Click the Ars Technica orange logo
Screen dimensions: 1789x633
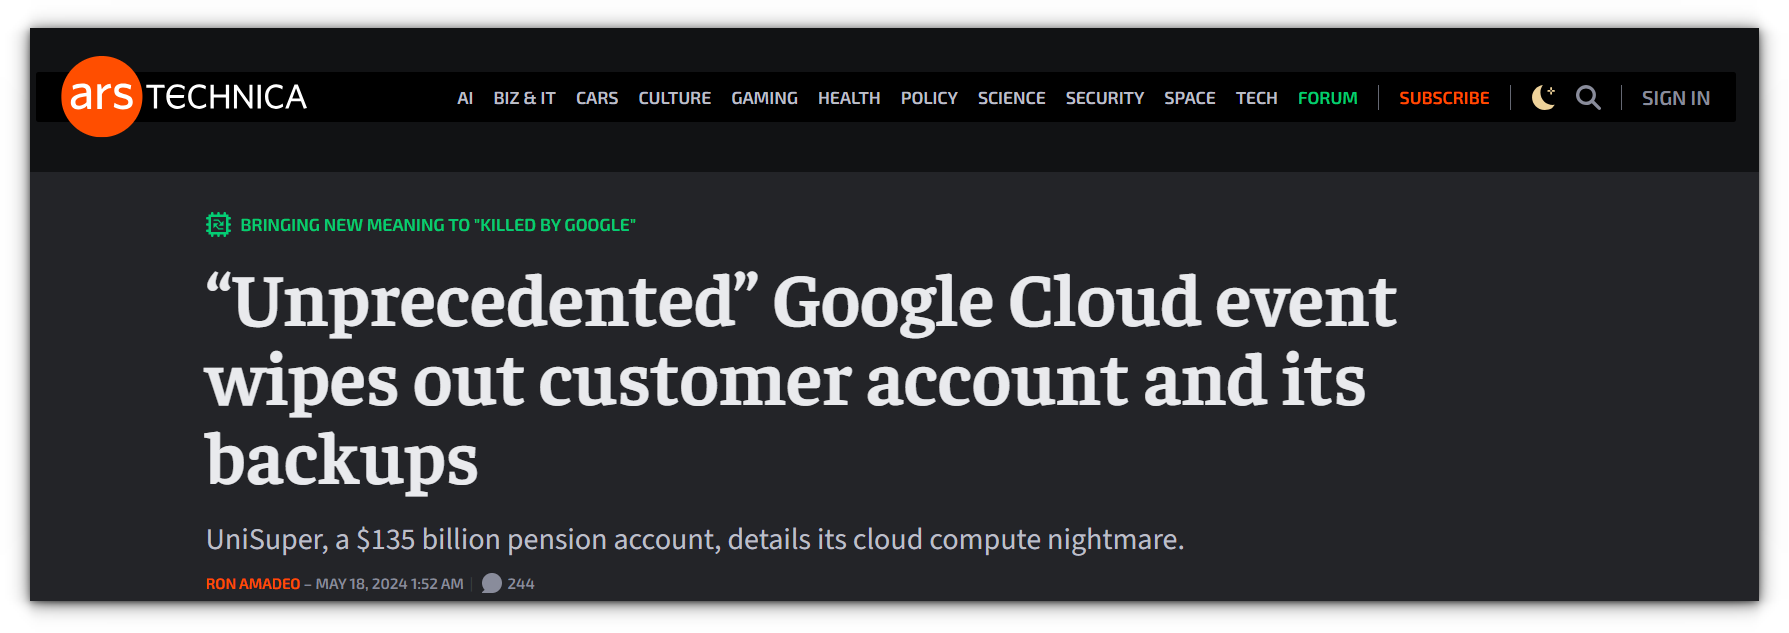point(102,97)
